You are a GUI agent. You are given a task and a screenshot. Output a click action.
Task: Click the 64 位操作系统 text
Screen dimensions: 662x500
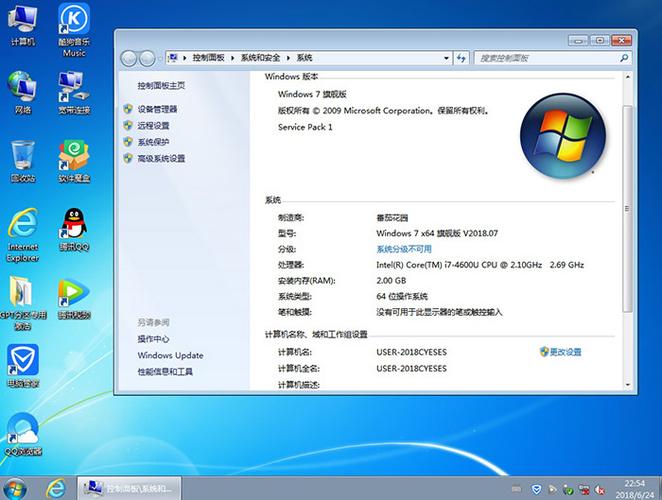(402, 296)
